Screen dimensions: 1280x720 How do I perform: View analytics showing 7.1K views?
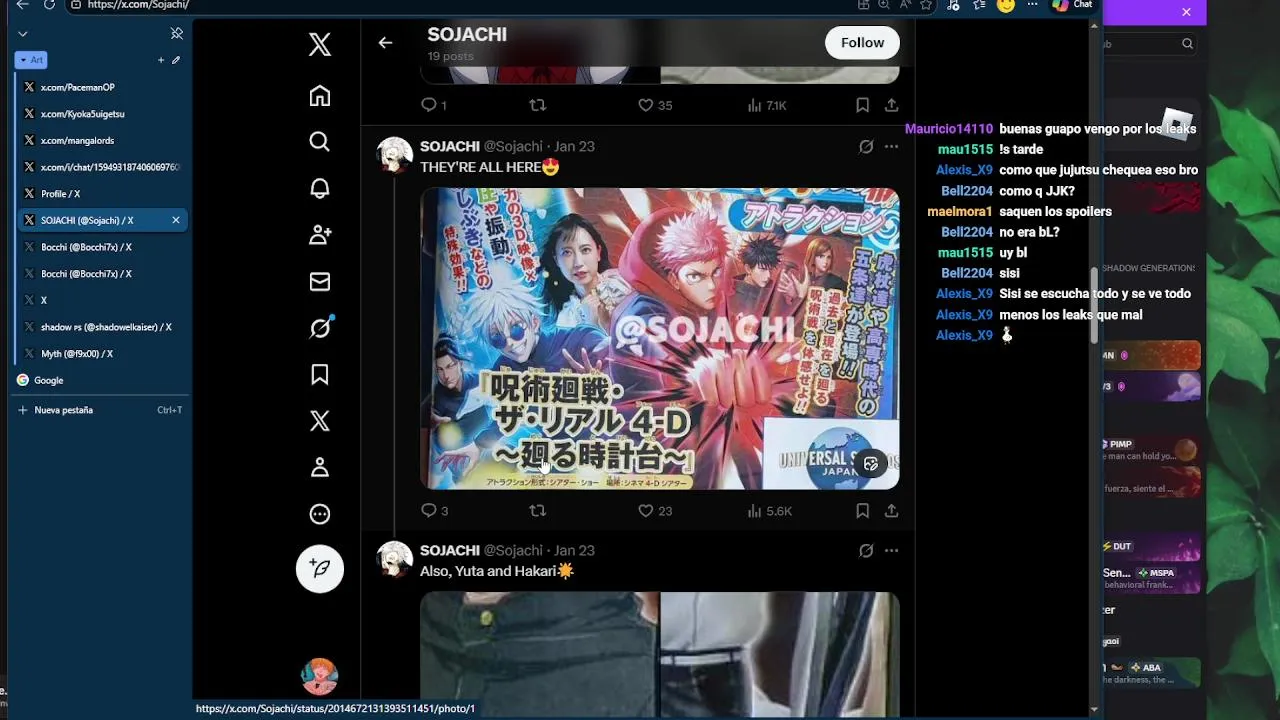coord(767,105)
